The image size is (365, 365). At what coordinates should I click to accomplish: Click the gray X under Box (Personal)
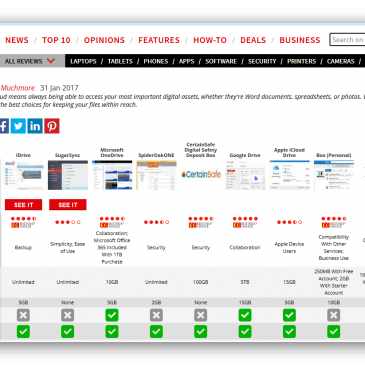coord(334,315)
